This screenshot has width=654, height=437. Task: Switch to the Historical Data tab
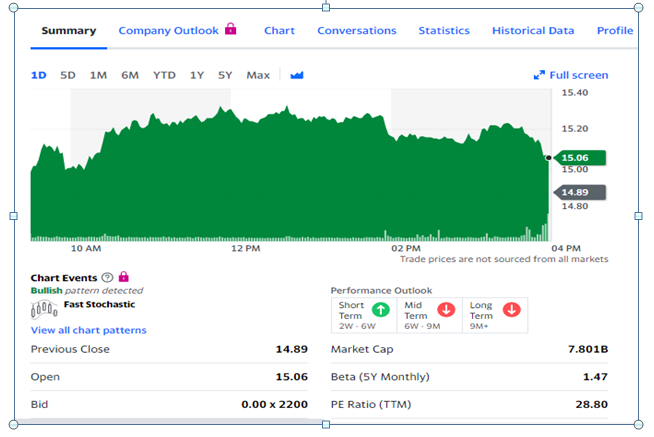tap(533, 30)
